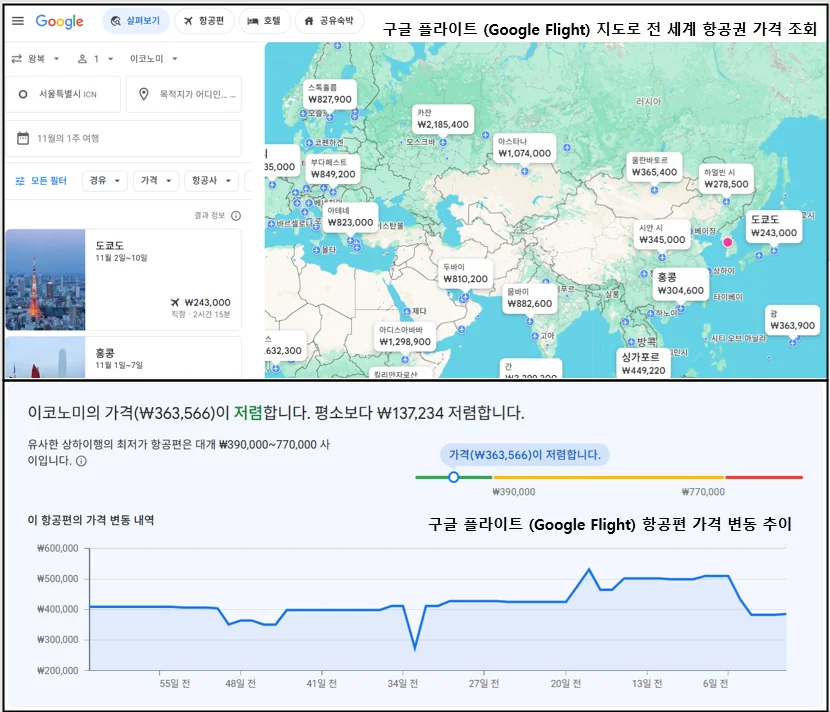830x712 pixels.
Task: Click the 바르셀로나 airport dot on map
Action: pyautogui.click(x=271, y=224)
